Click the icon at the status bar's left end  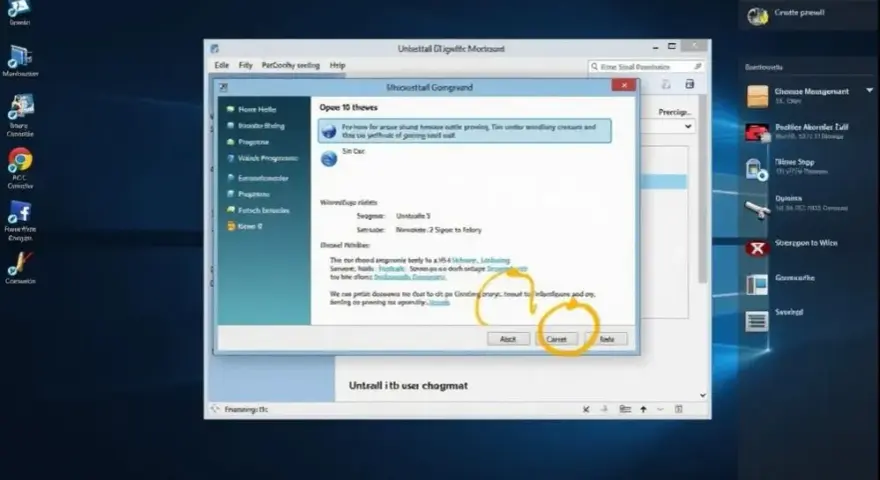point(214,409)
